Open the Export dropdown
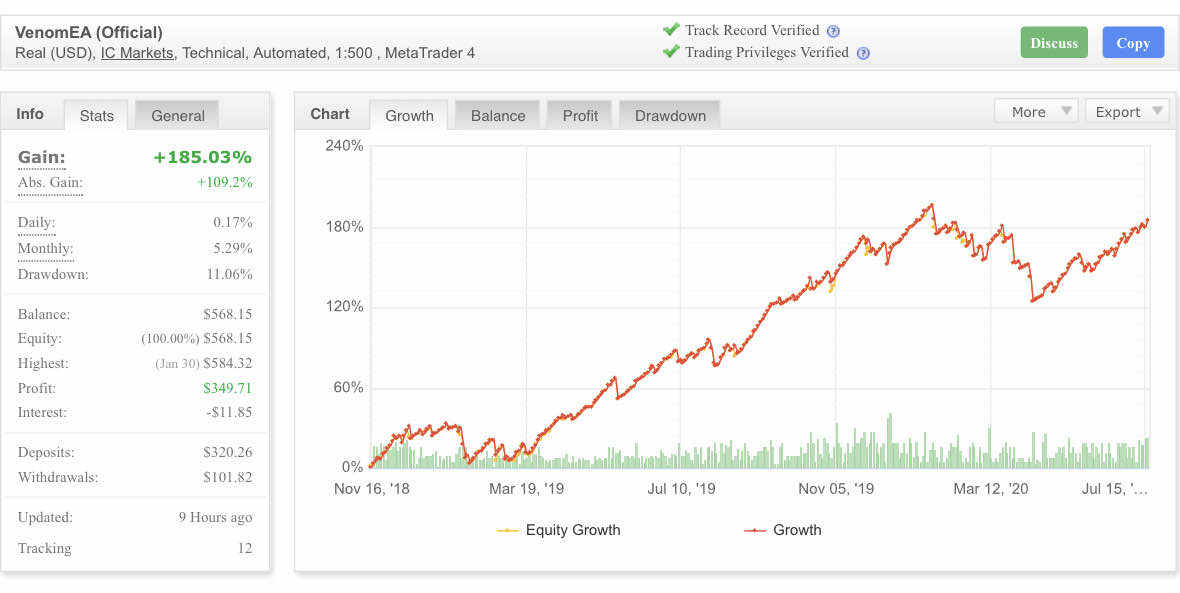 coord(1126,111)
